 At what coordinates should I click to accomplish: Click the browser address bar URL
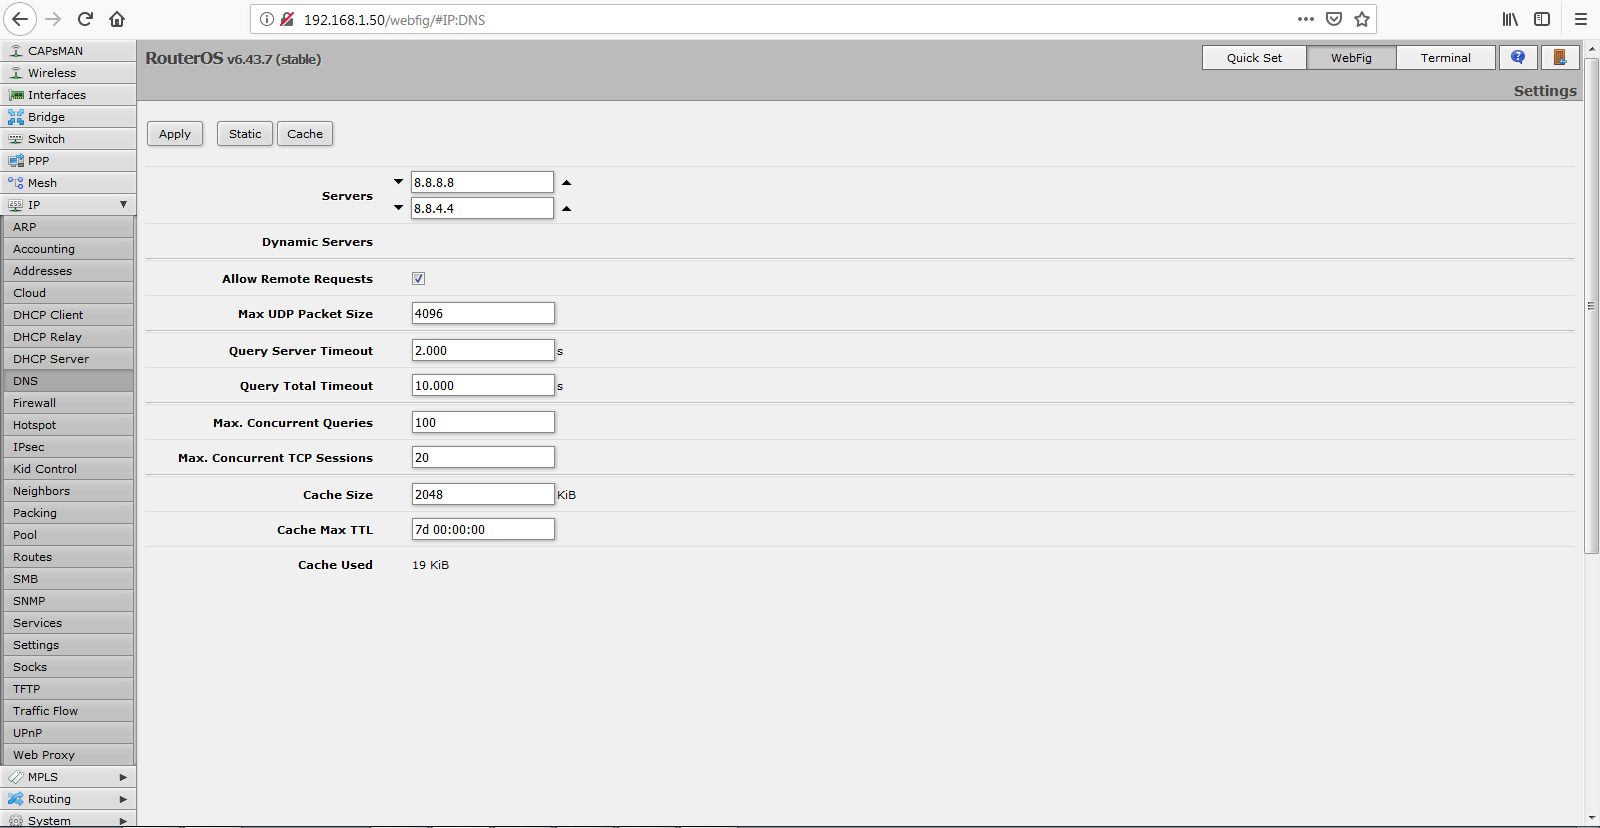click(x=394, y=20)
